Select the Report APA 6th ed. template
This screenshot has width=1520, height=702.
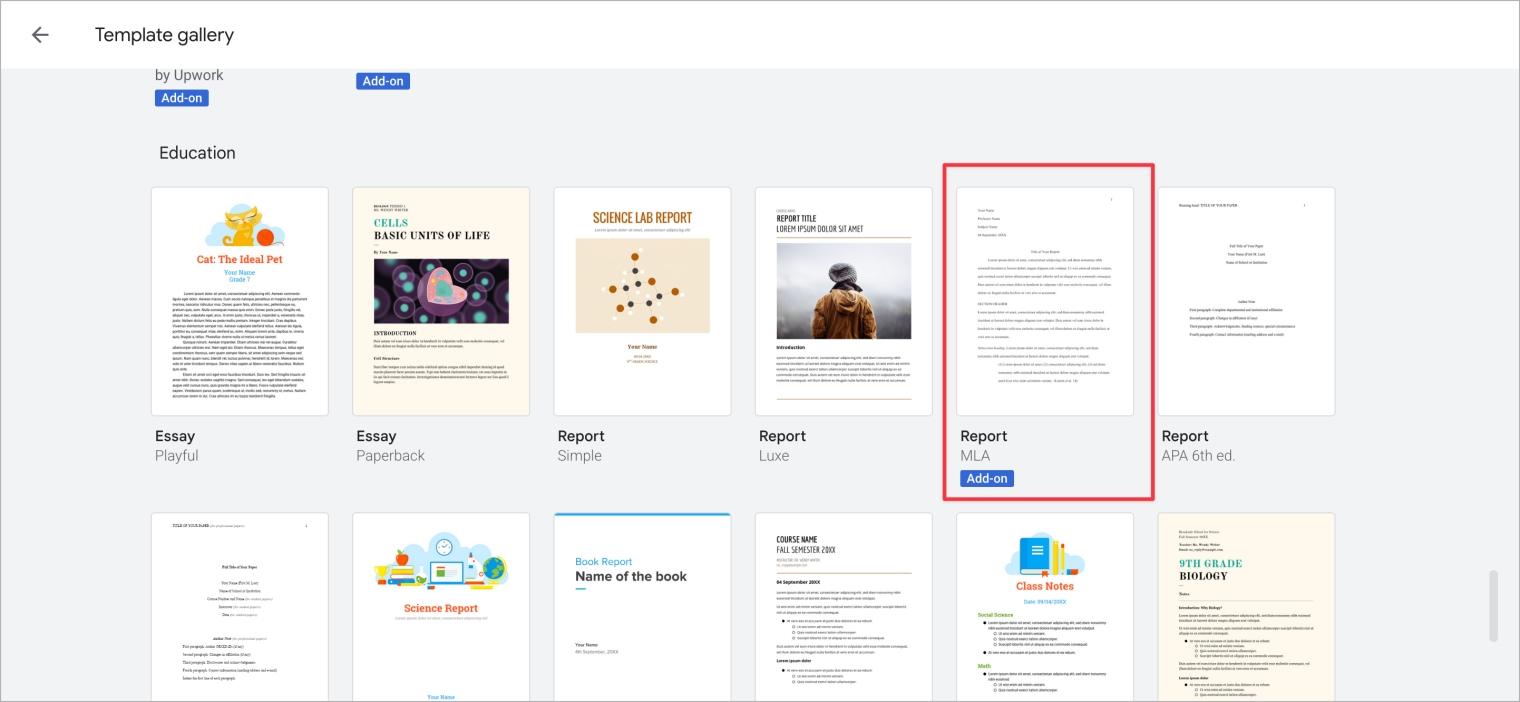pos(1246,300)
